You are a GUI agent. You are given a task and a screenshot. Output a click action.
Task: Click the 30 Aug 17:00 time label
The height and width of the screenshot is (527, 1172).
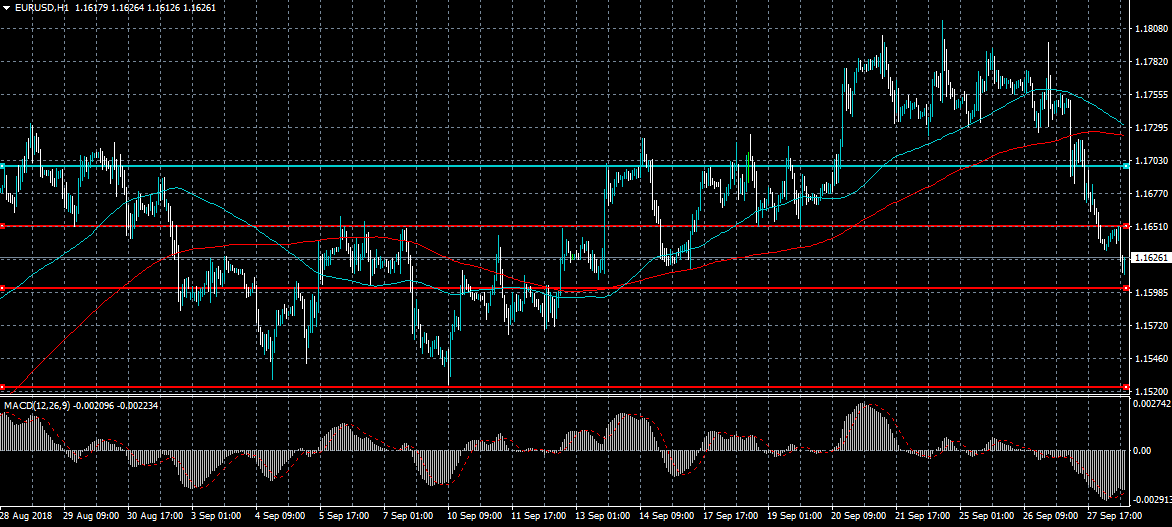point(155,516)
